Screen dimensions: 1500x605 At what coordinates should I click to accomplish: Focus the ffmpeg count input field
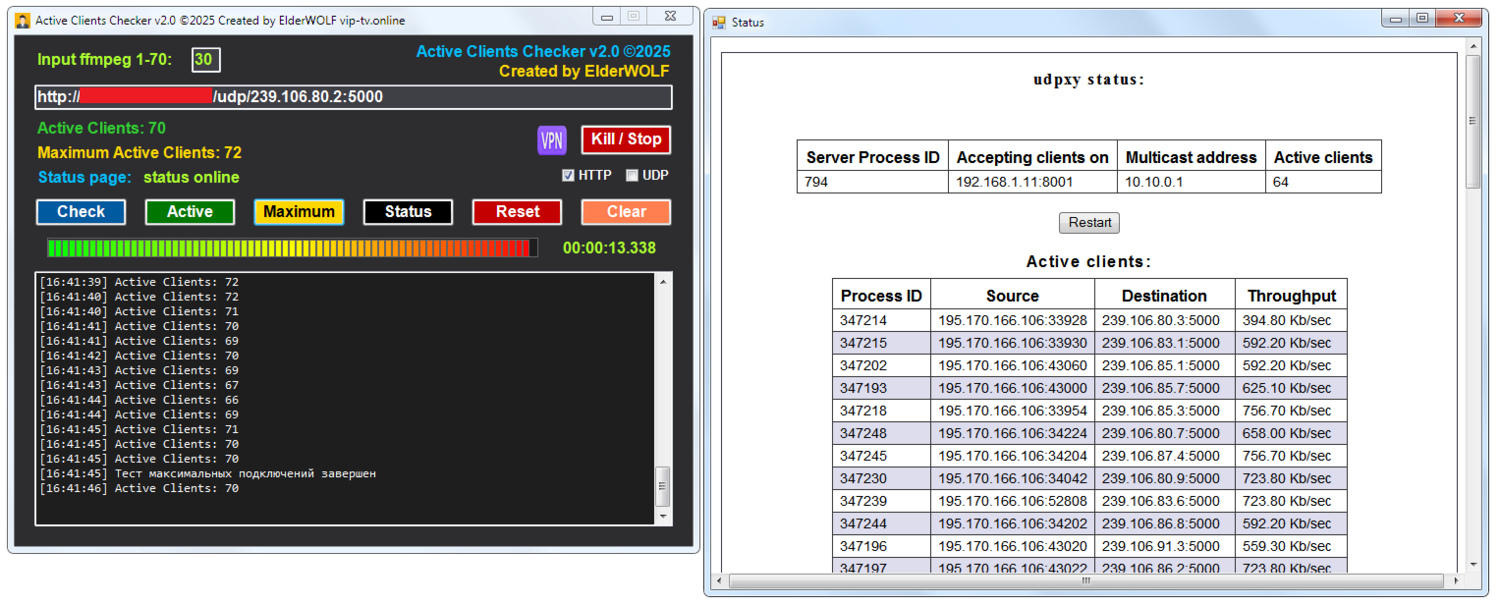pyautogui.click(x=205, y=60)
